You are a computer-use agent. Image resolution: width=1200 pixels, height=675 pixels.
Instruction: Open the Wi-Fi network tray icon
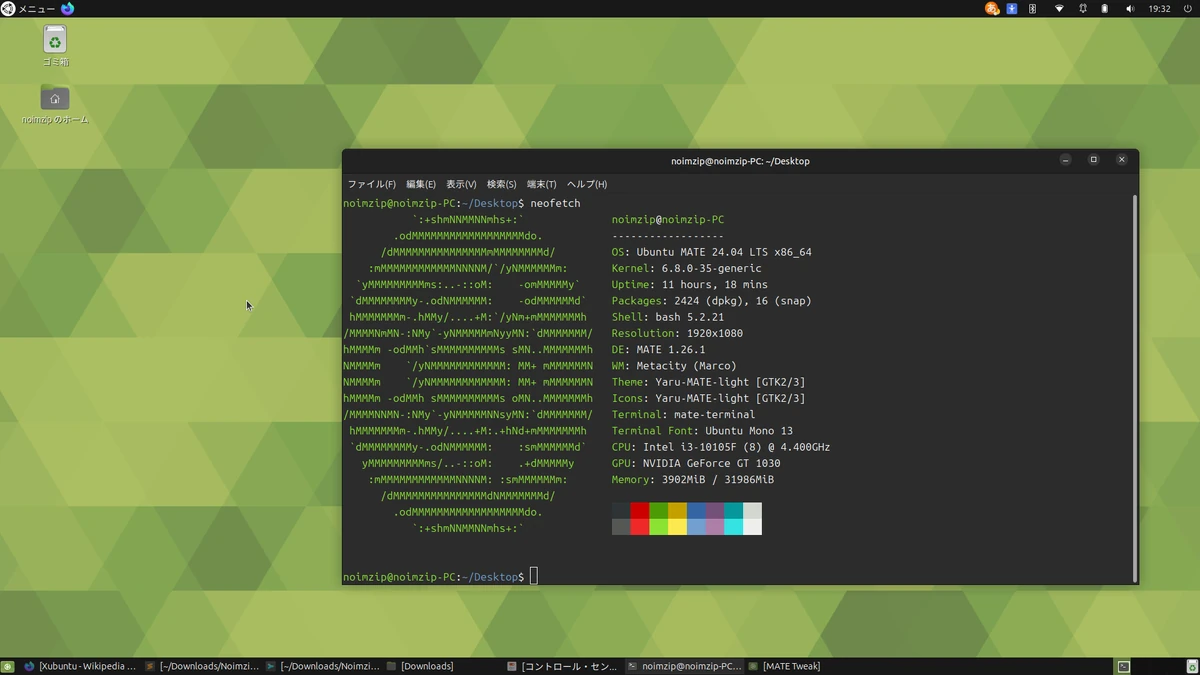click(1059, 8)
